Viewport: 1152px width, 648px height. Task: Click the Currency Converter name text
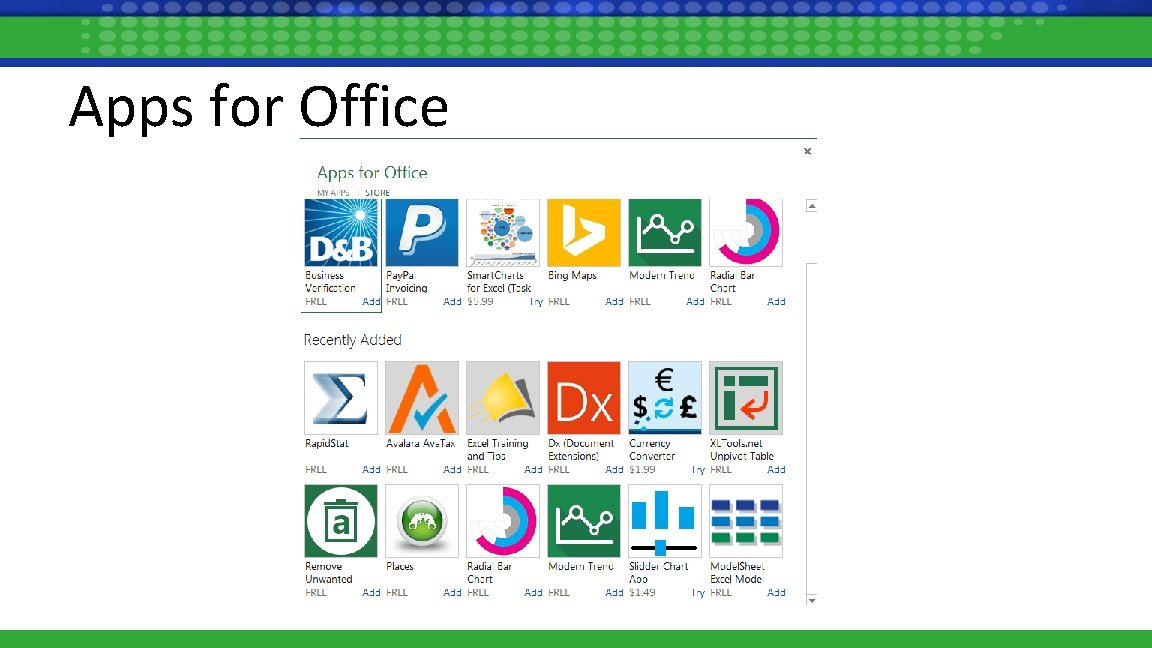click(x=652, y=450)
